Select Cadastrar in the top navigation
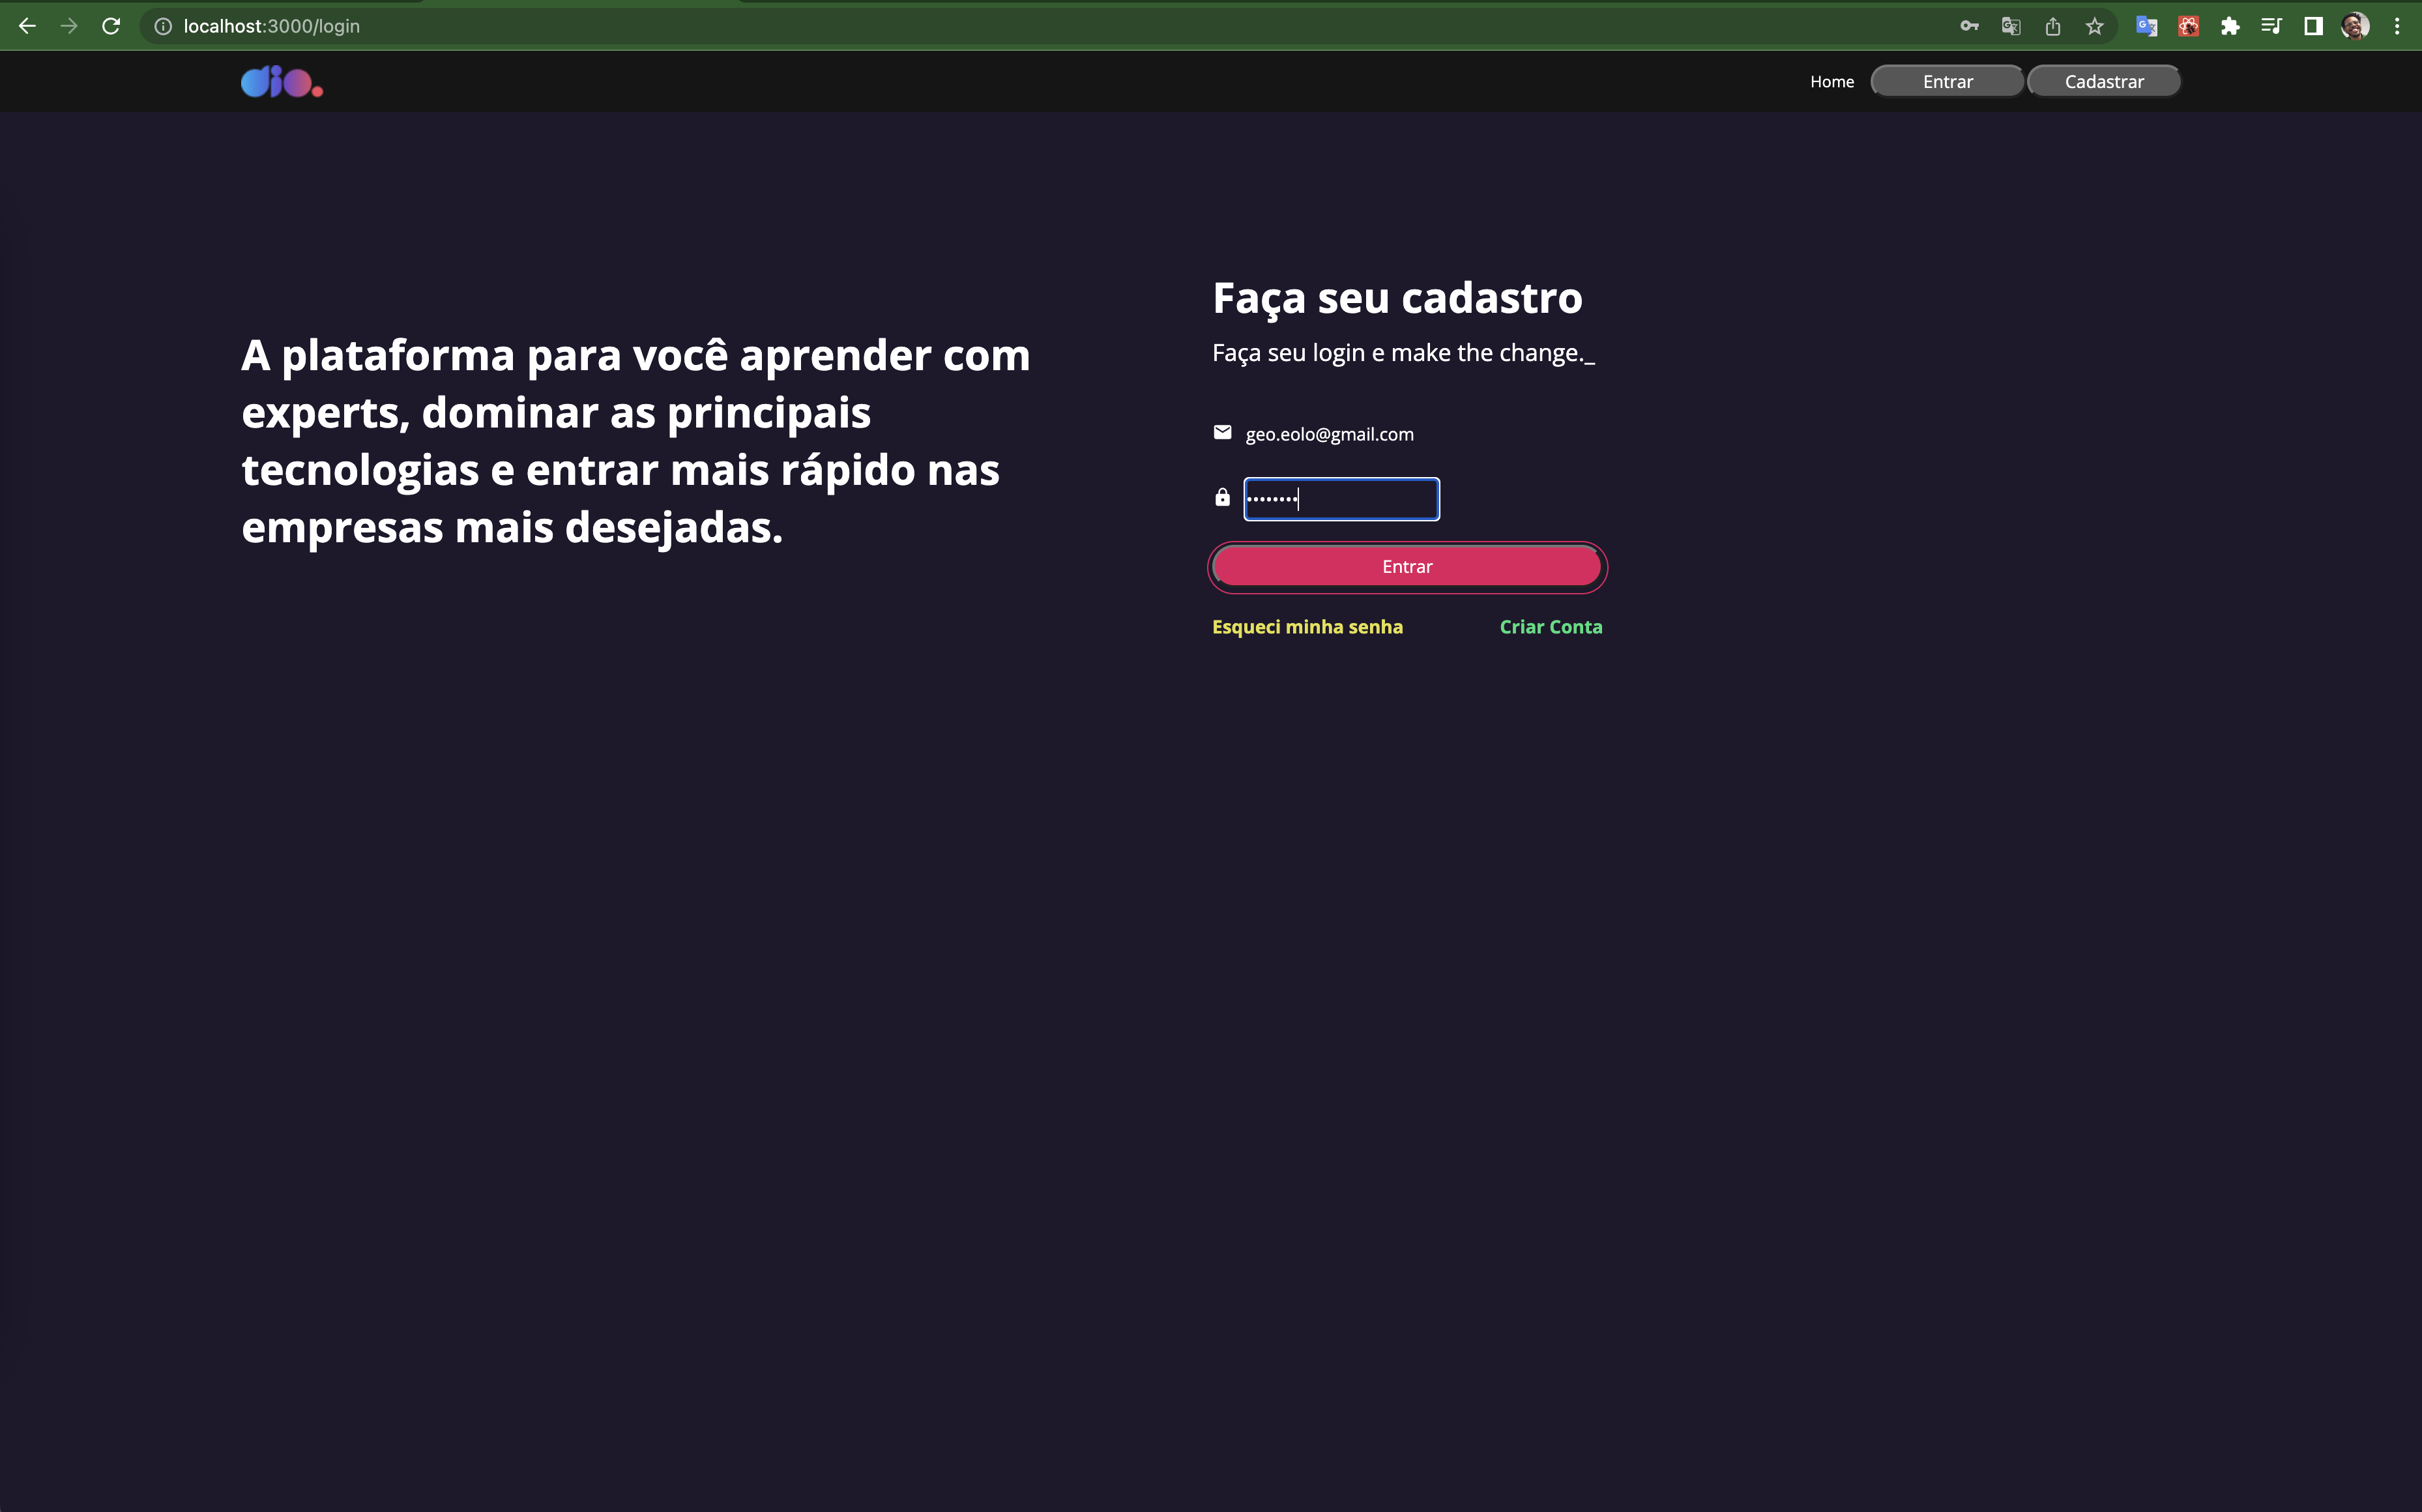The image size is (2422, 1512). click(2104, 81)
